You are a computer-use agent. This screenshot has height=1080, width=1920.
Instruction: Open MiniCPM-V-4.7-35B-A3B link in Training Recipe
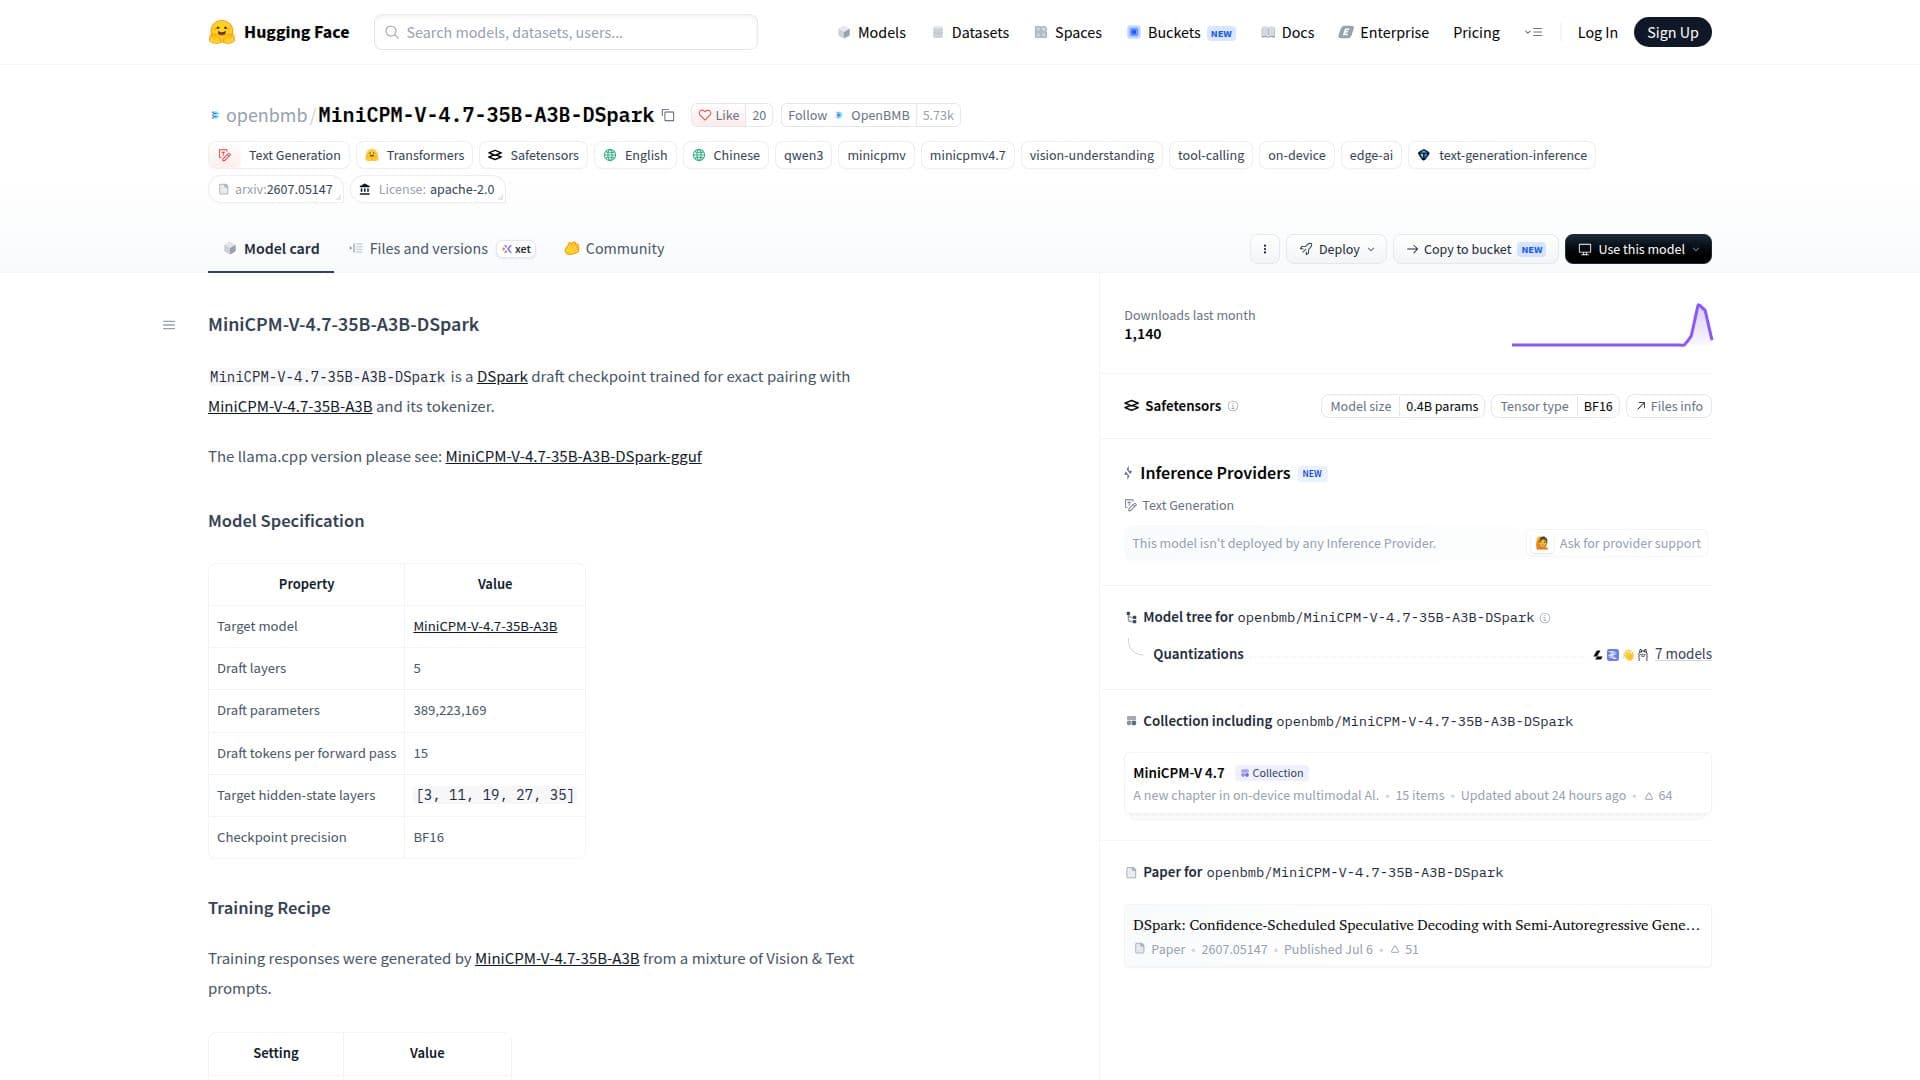click(x=557, y=959)
